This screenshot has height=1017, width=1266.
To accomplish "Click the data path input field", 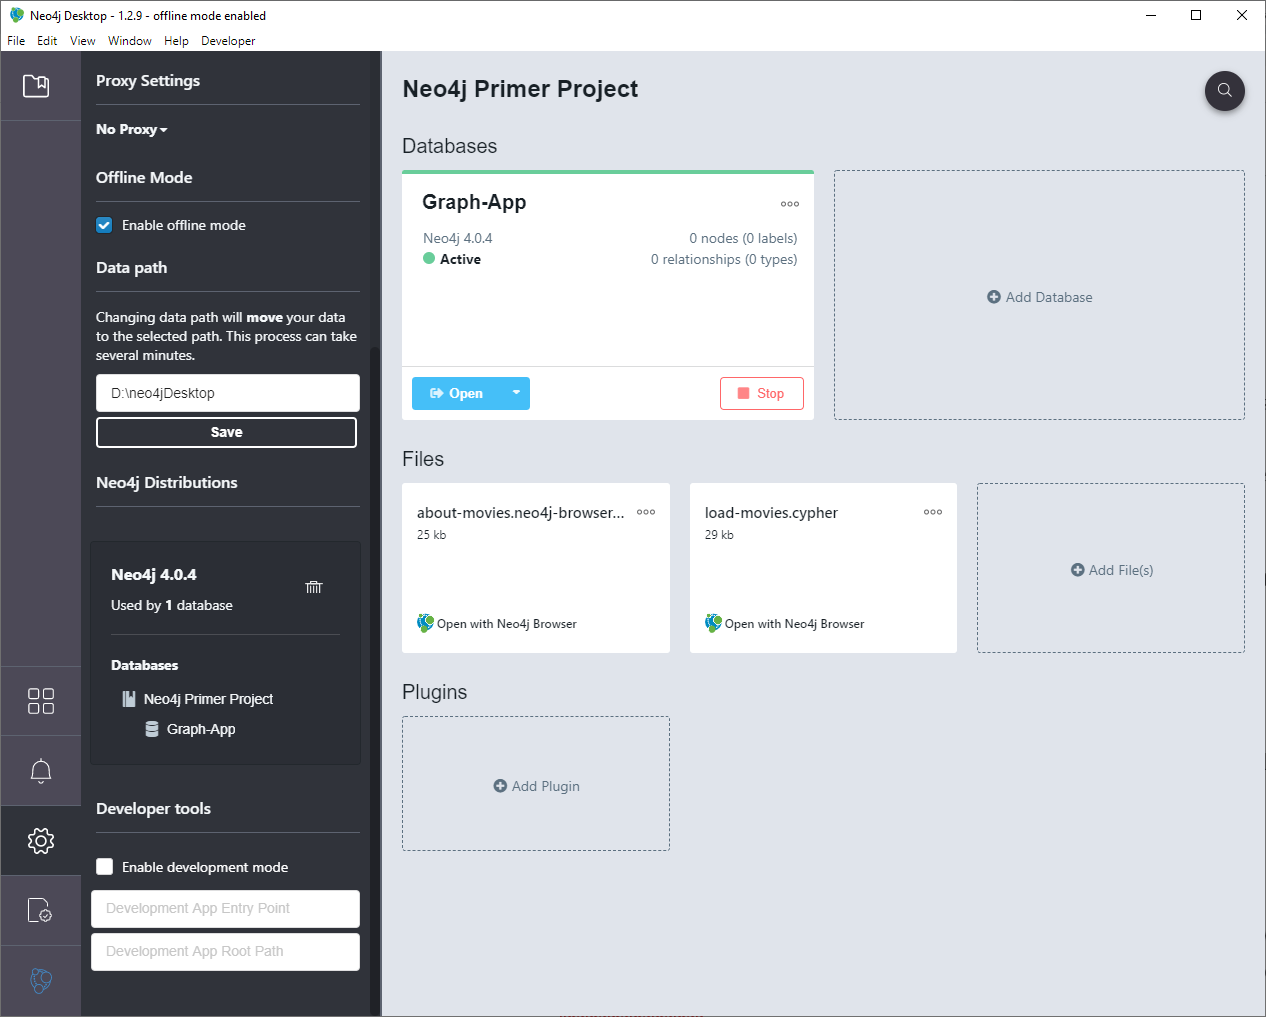I will (226, 392).
